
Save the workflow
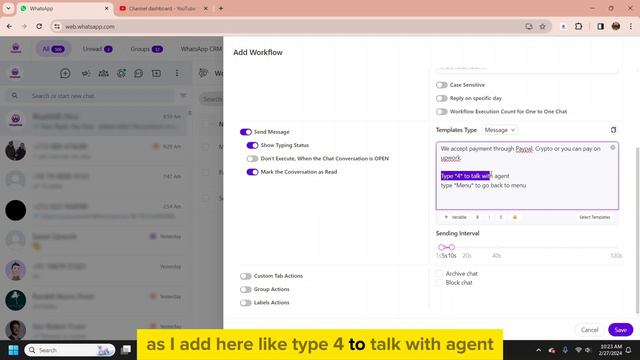tap(620, 330)
